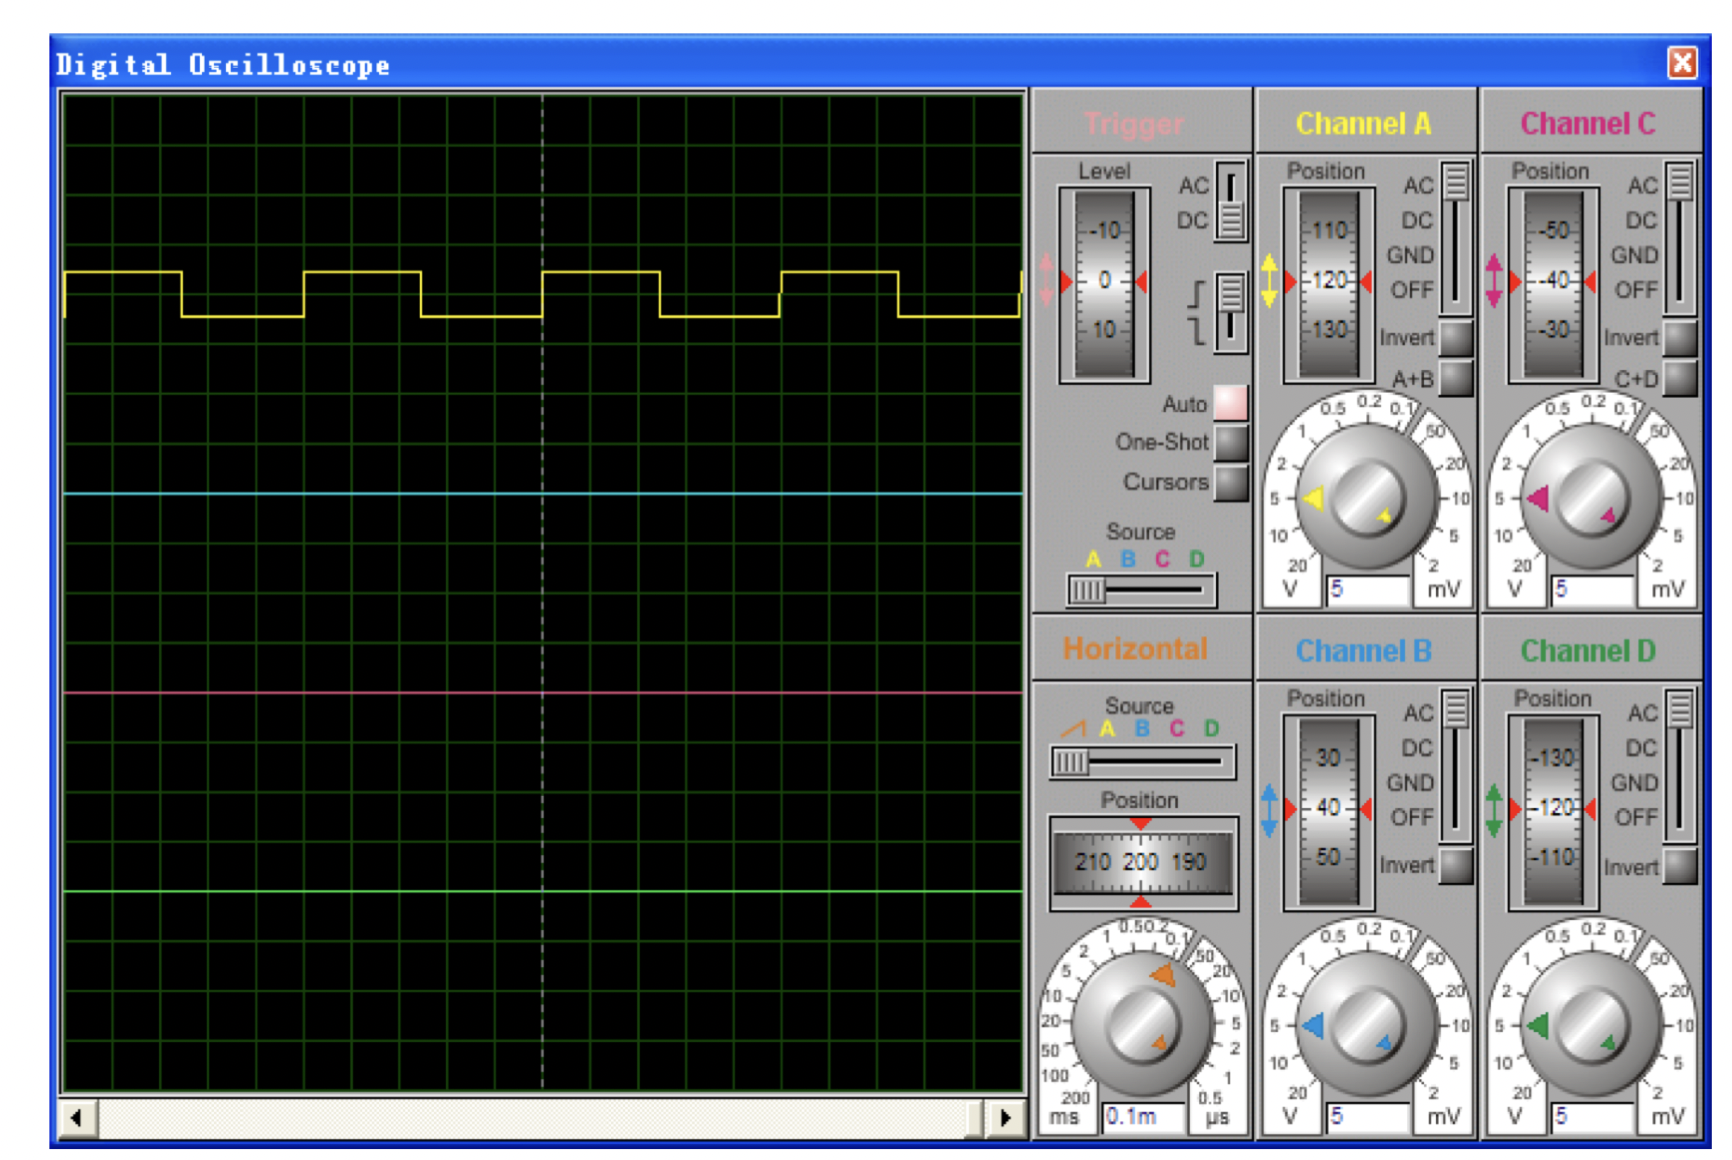Click the waveform scroll right arrow
The width and height of the screenshot is (1732, 1160).
pos(1005,1118)
